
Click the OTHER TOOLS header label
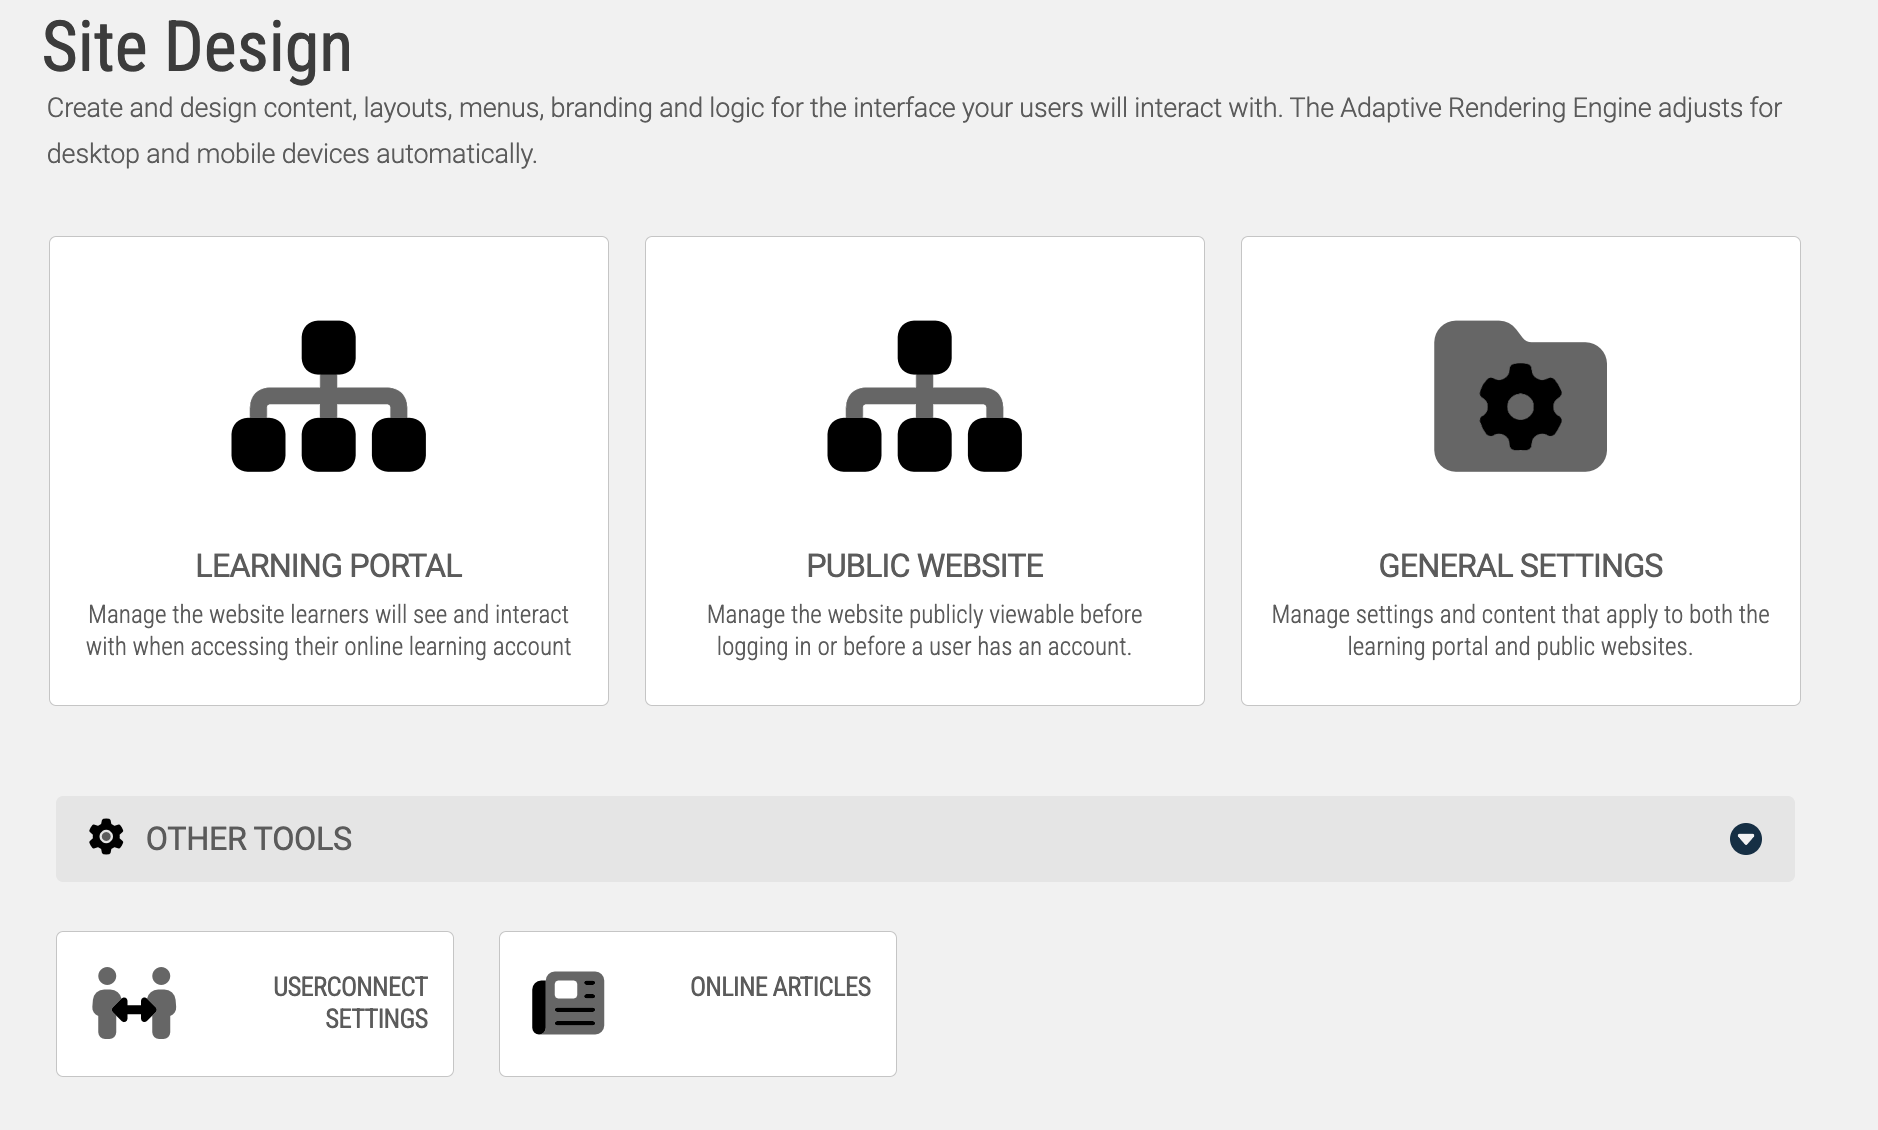[x=249, y=839]
